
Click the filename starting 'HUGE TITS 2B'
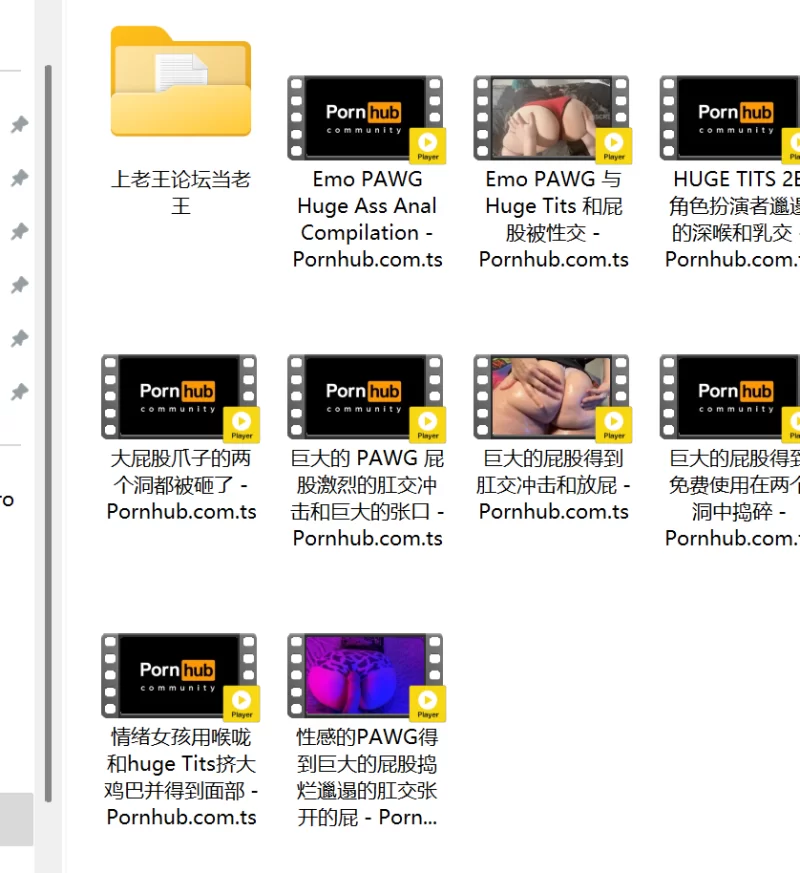click(732, 219)
